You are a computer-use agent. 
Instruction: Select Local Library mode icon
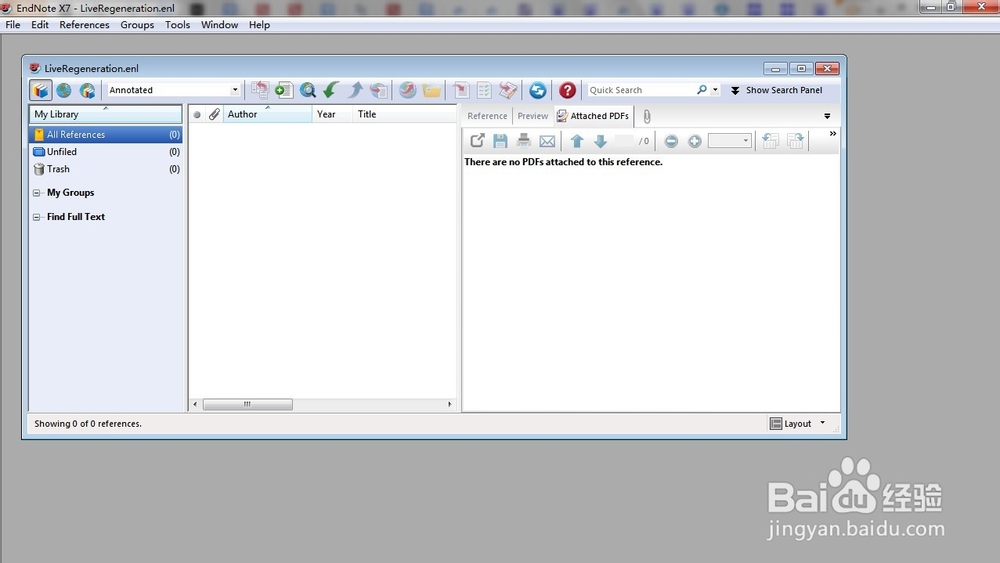pos(41,90)
